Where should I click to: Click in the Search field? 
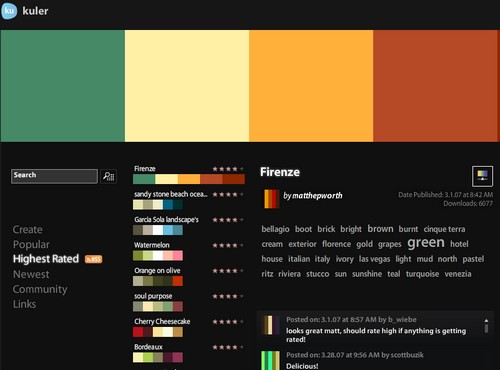[54, 176]
